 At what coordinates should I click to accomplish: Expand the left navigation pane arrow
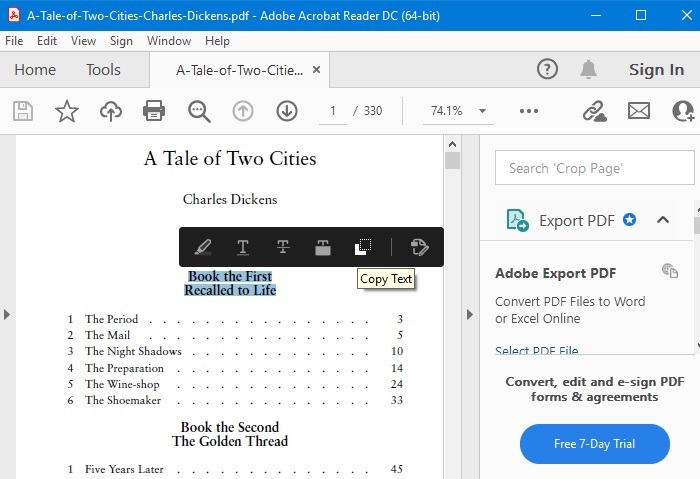coord(7,314)
